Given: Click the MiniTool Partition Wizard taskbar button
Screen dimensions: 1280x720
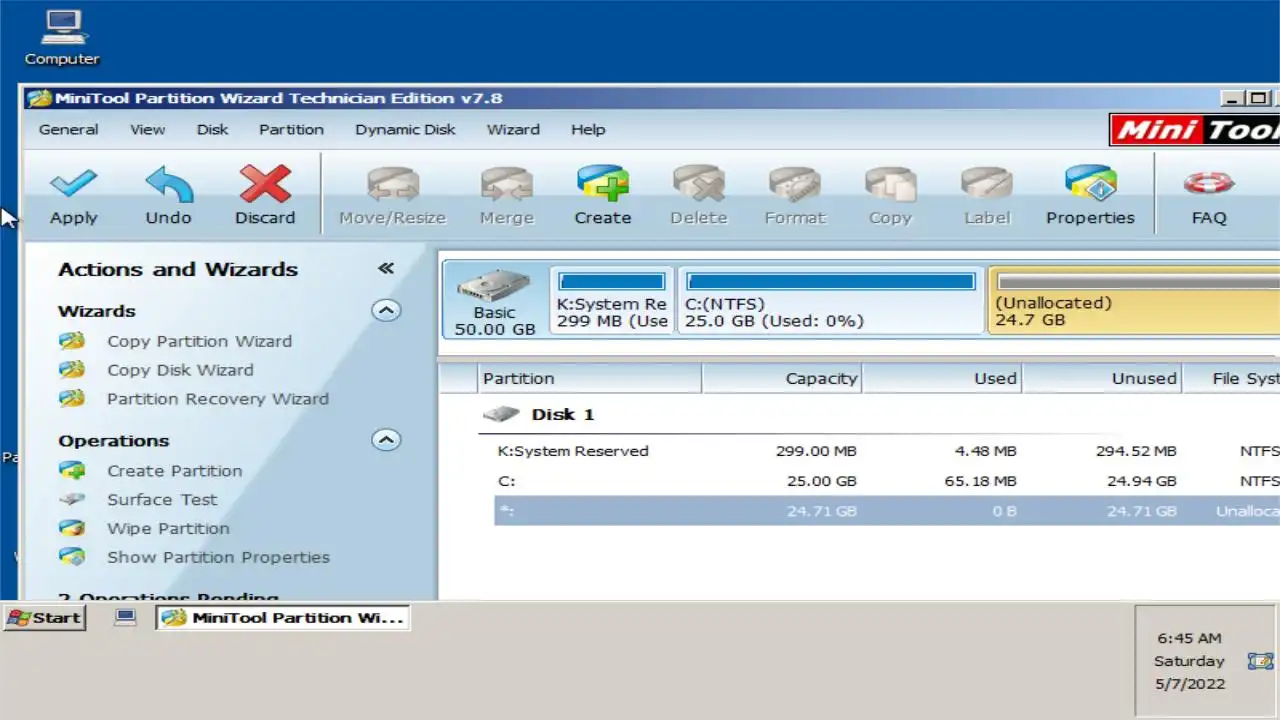Looking at the screenshot, I should coord(283,617).
